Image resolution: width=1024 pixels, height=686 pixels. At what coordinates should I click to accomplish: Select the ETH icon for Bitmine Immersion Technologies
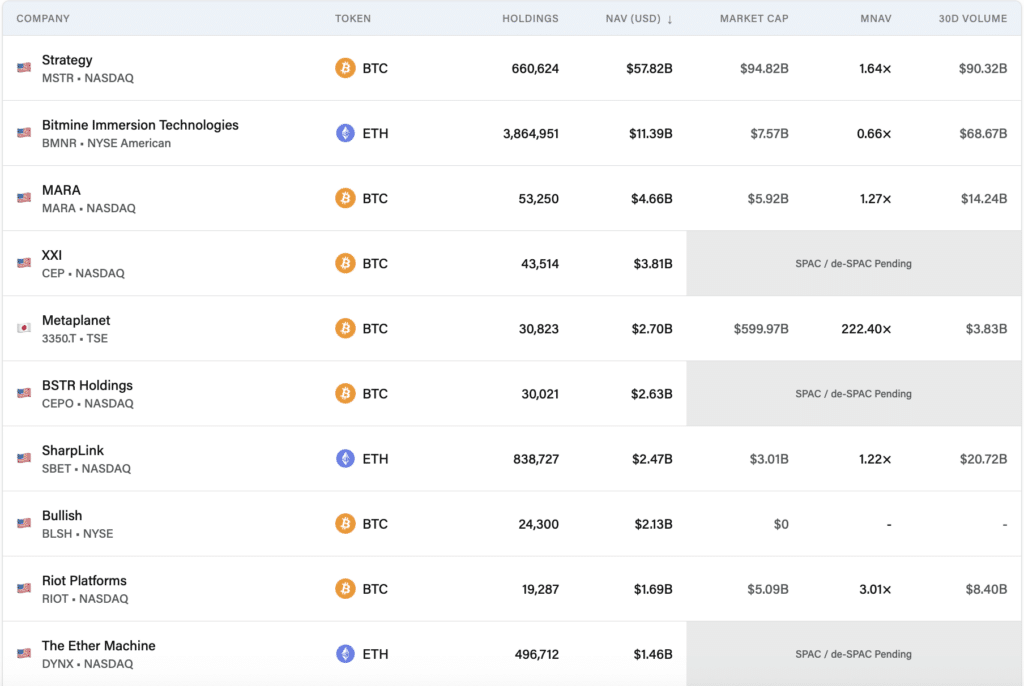click(344, 133)
